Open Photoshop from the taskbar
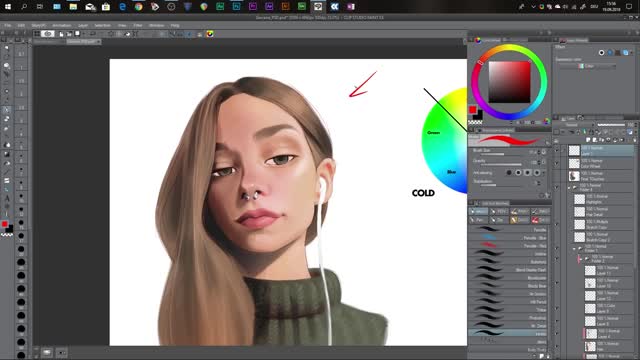 pos(236,7)
